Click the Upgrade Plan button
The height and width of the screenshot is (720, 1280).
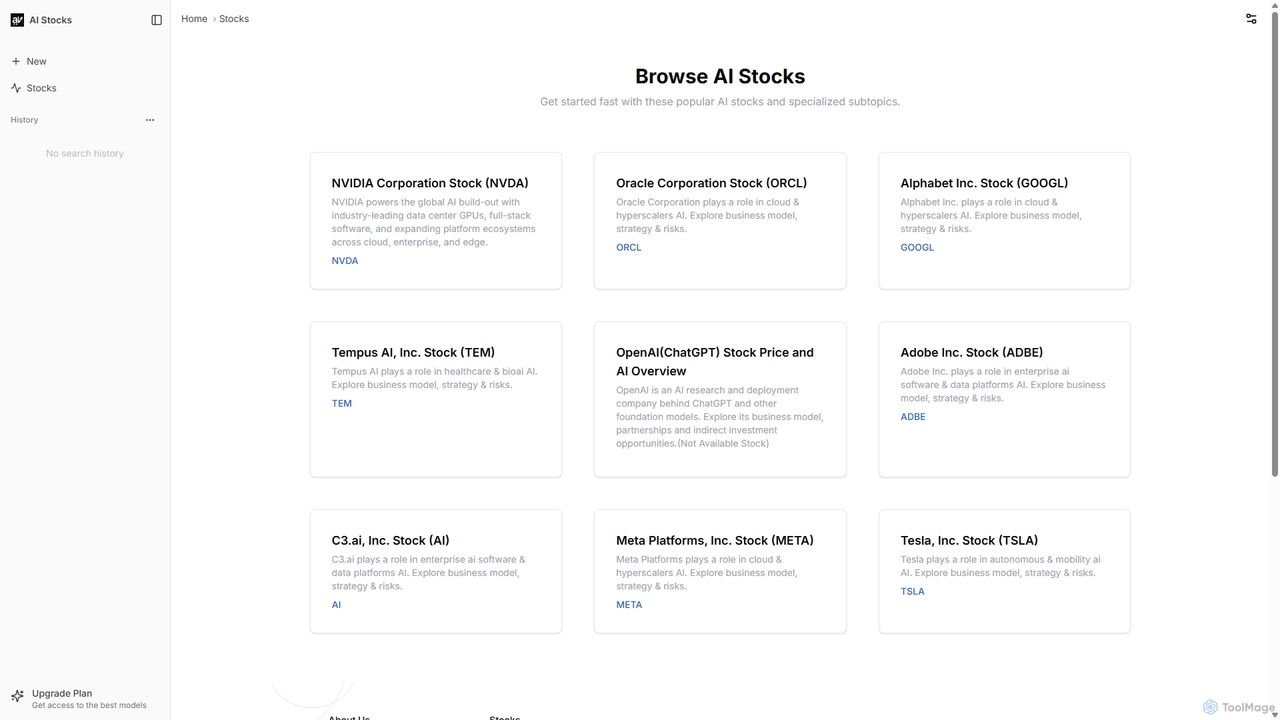85,698
